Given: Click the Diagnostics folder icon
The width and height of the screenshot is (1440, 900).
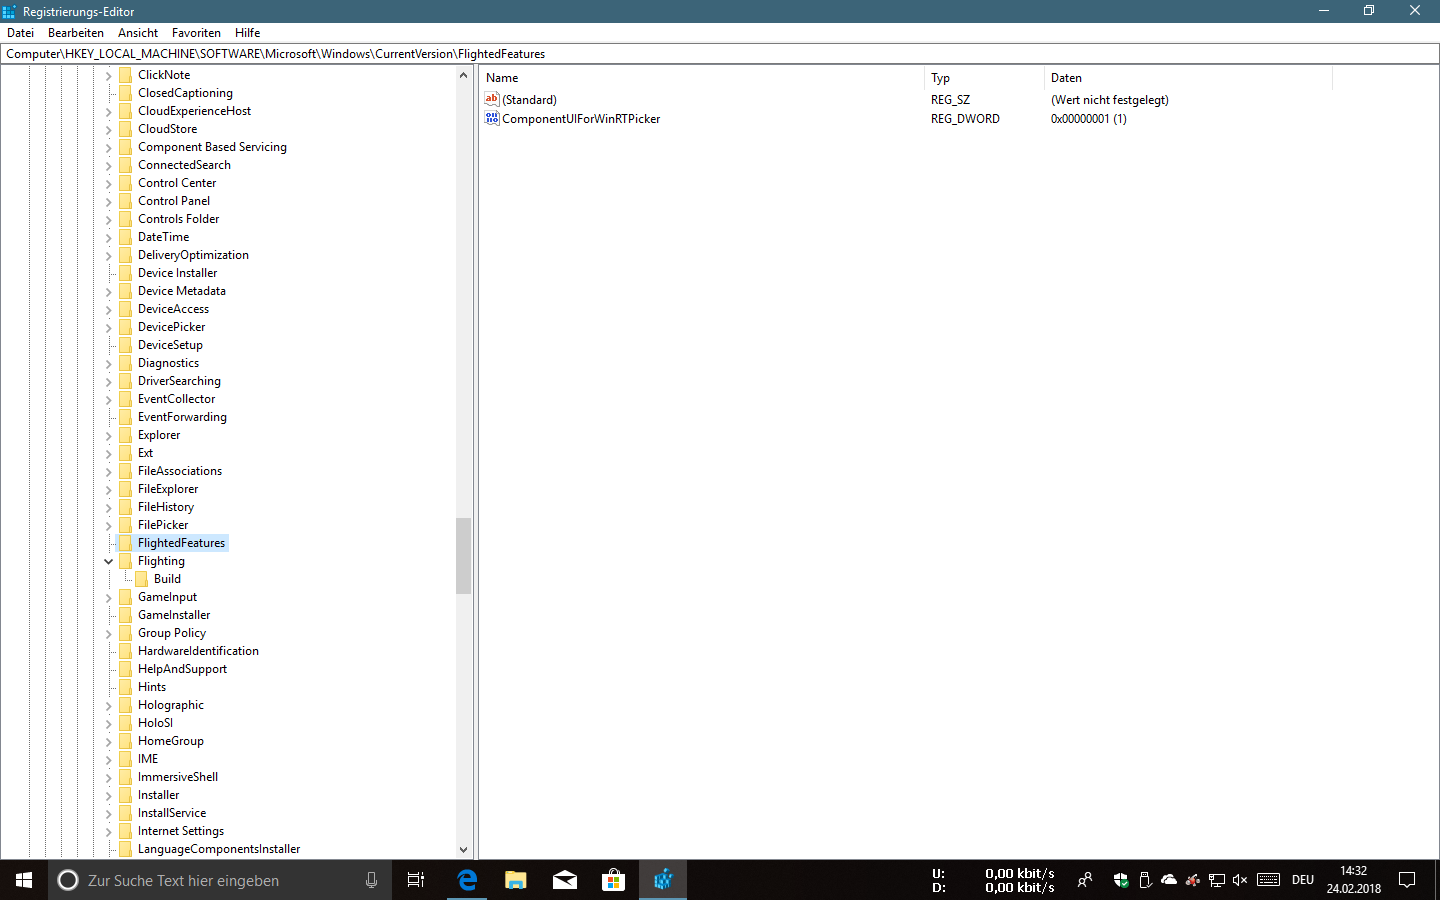Looking at the screenshot, I should [x=125, y=363].
